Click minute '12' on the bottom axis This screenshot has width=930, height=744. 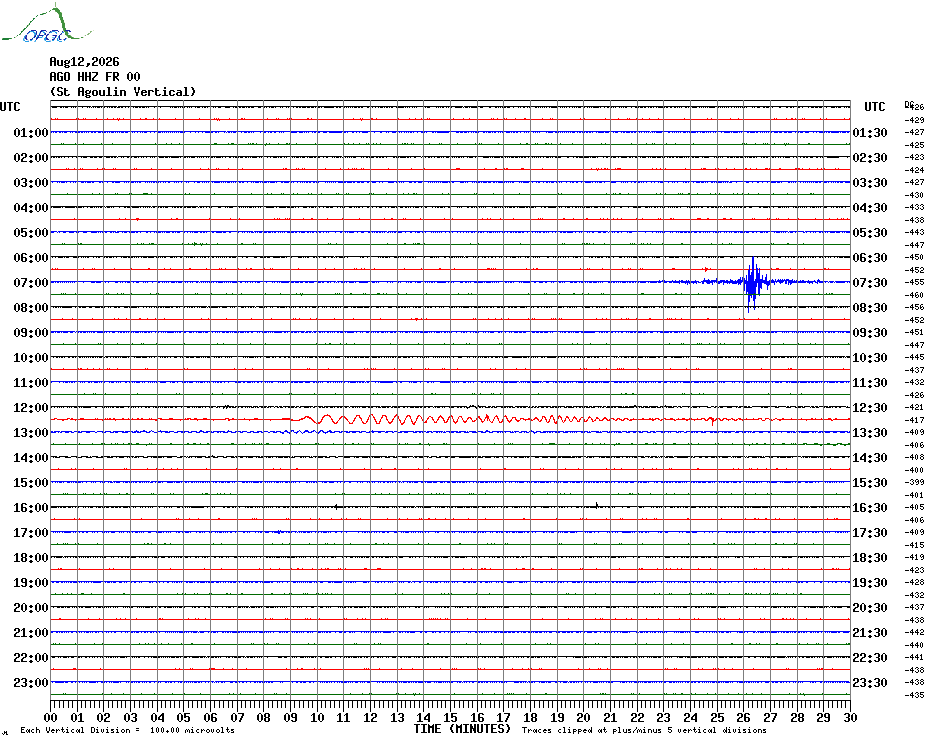pos(371,718)
